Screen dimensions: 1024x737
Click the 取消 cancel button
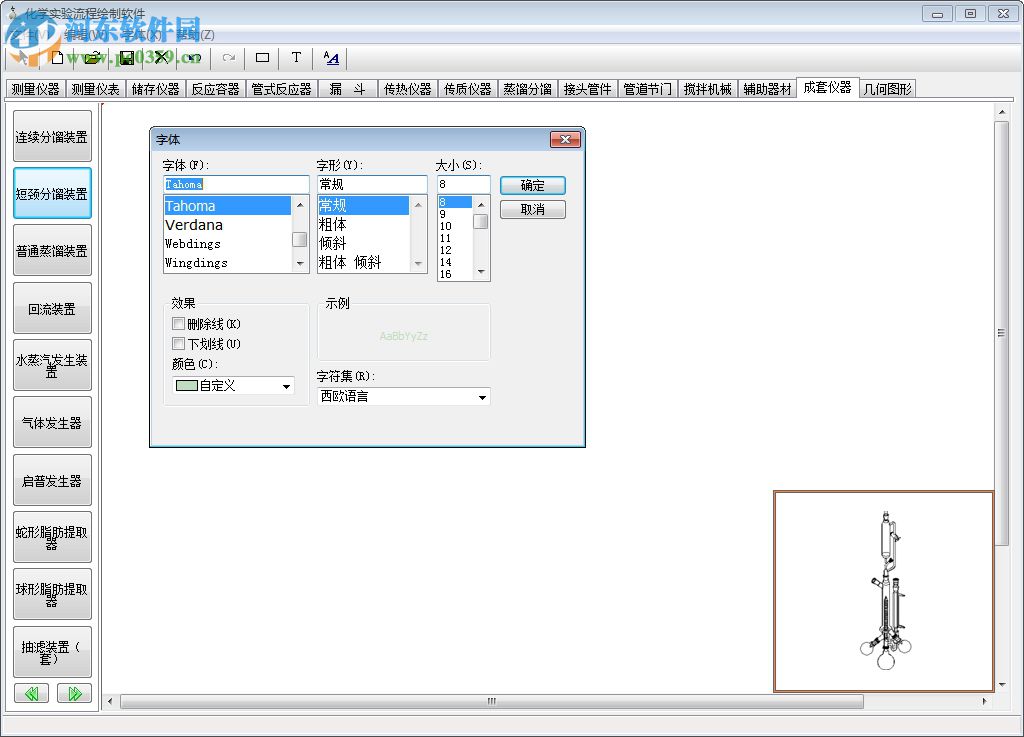tap(533, 209)
